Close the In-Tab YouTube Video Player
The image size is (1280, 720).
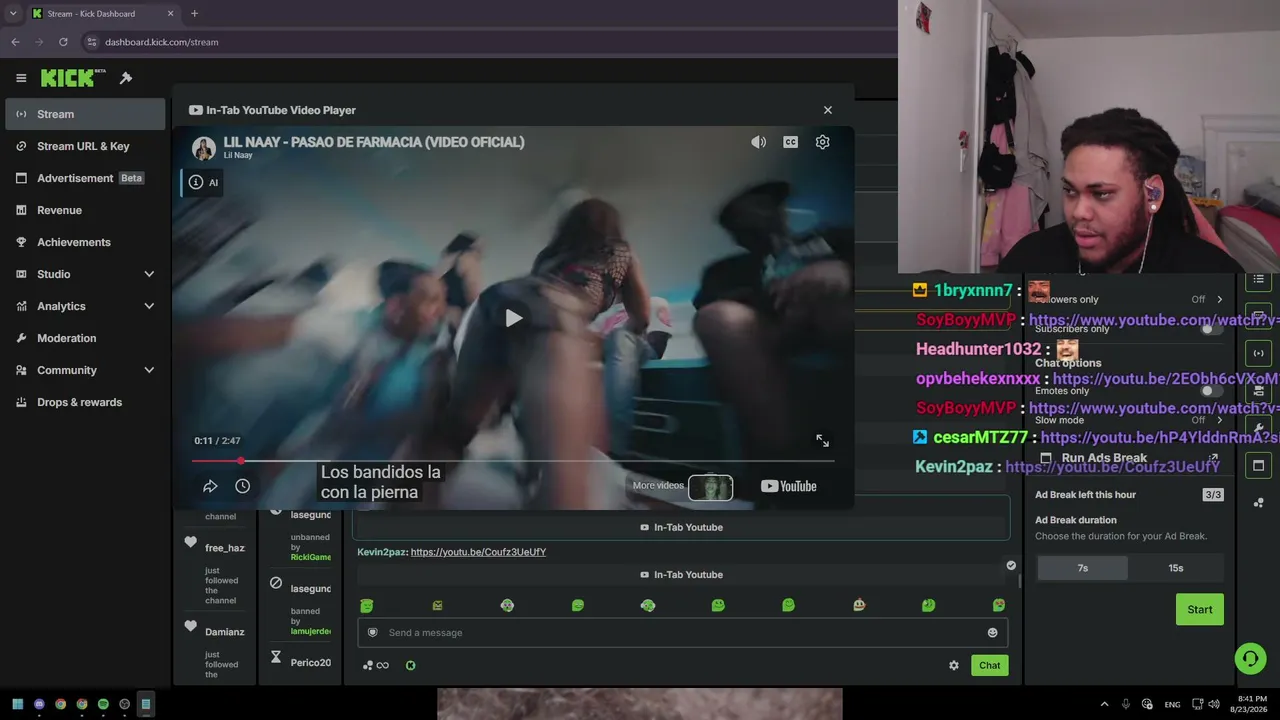[827, 110]
